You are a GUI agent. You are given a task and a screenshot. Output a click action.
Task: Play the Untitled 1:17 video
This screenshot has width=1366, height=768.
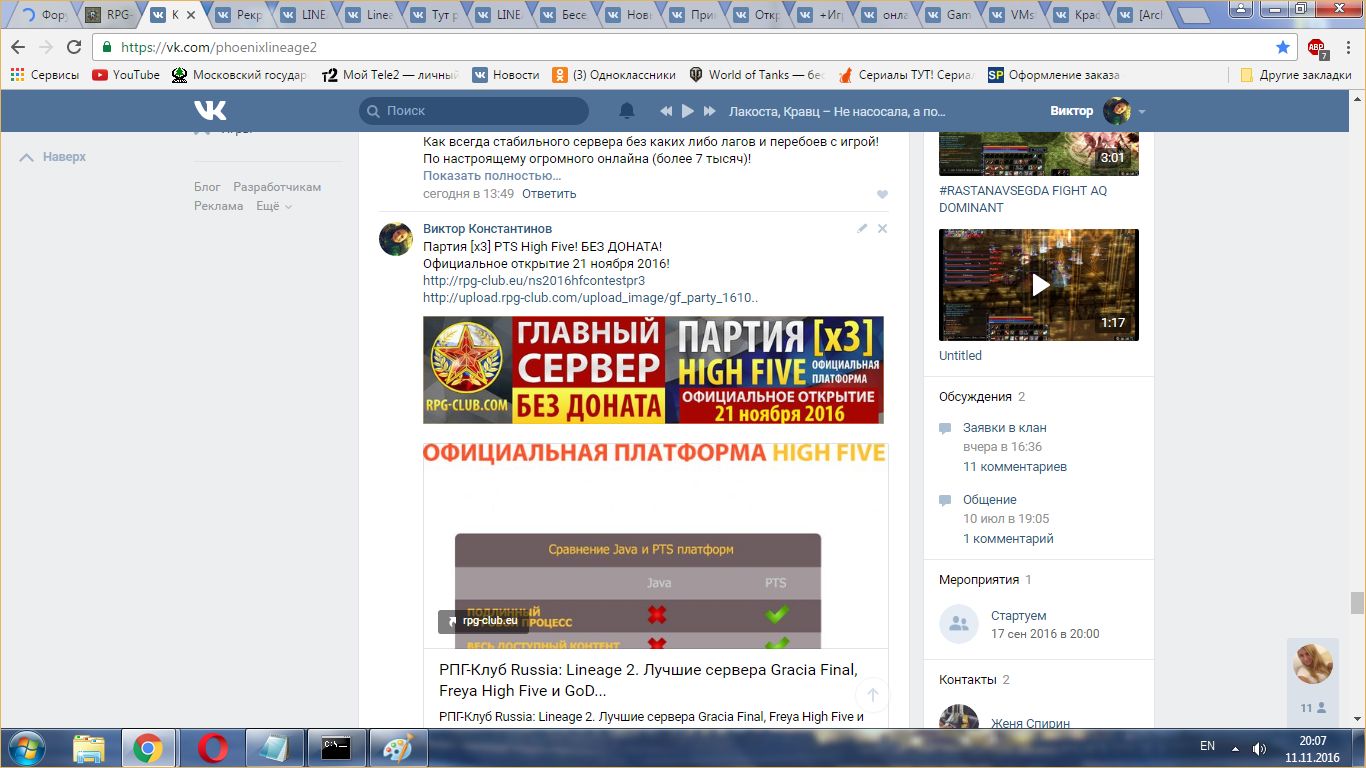[1039, 285]
